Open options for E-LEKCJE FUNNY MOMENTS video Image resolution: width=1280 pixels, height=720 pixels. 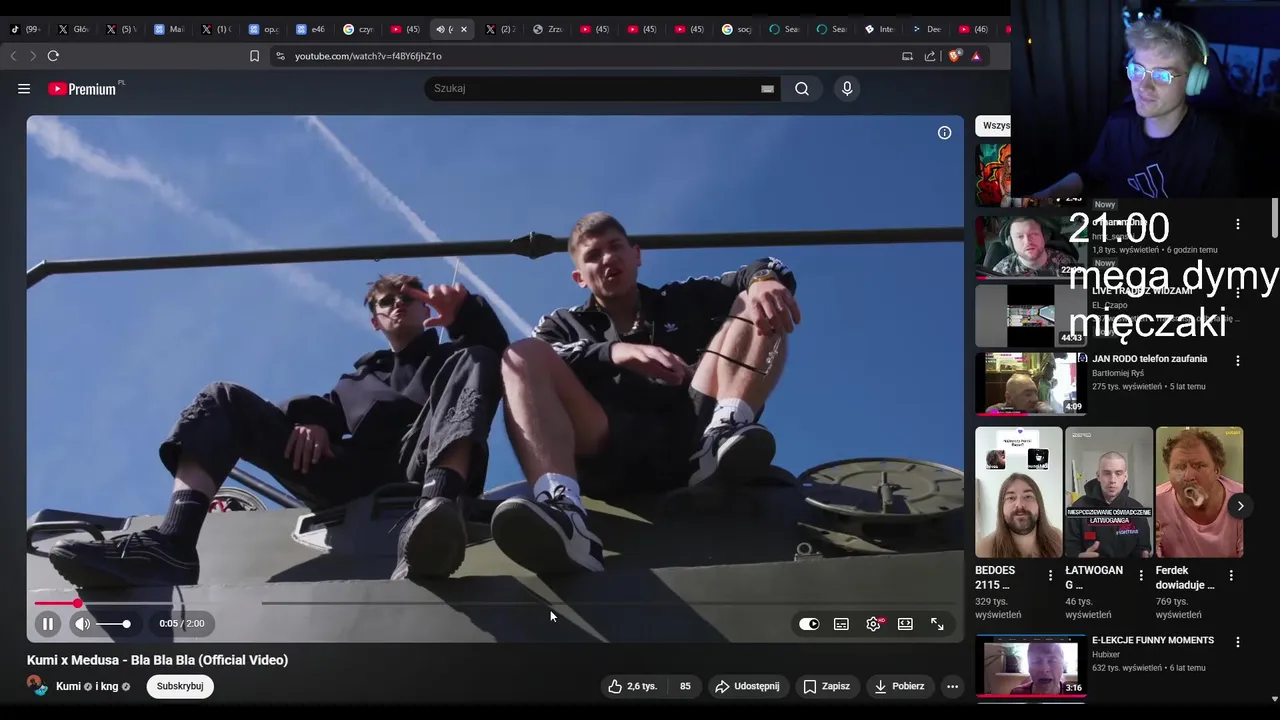coord(1238,642)
